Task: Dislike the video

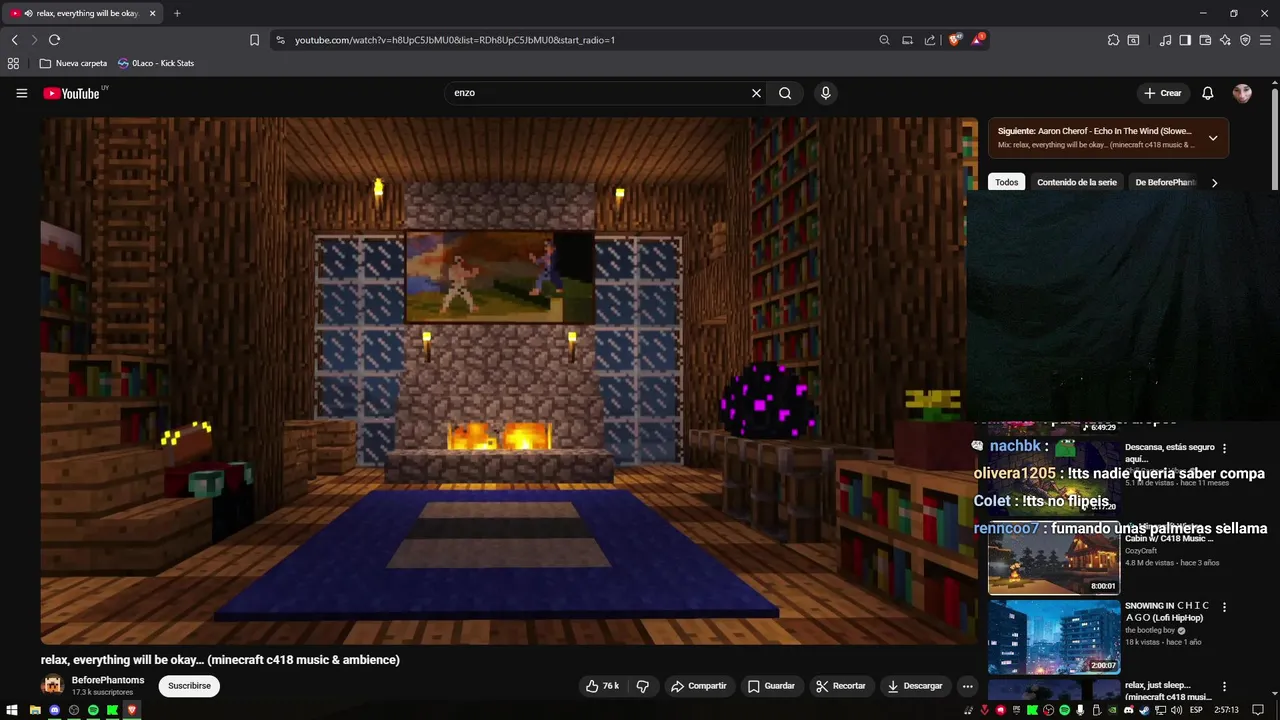Action: point(643,686)
